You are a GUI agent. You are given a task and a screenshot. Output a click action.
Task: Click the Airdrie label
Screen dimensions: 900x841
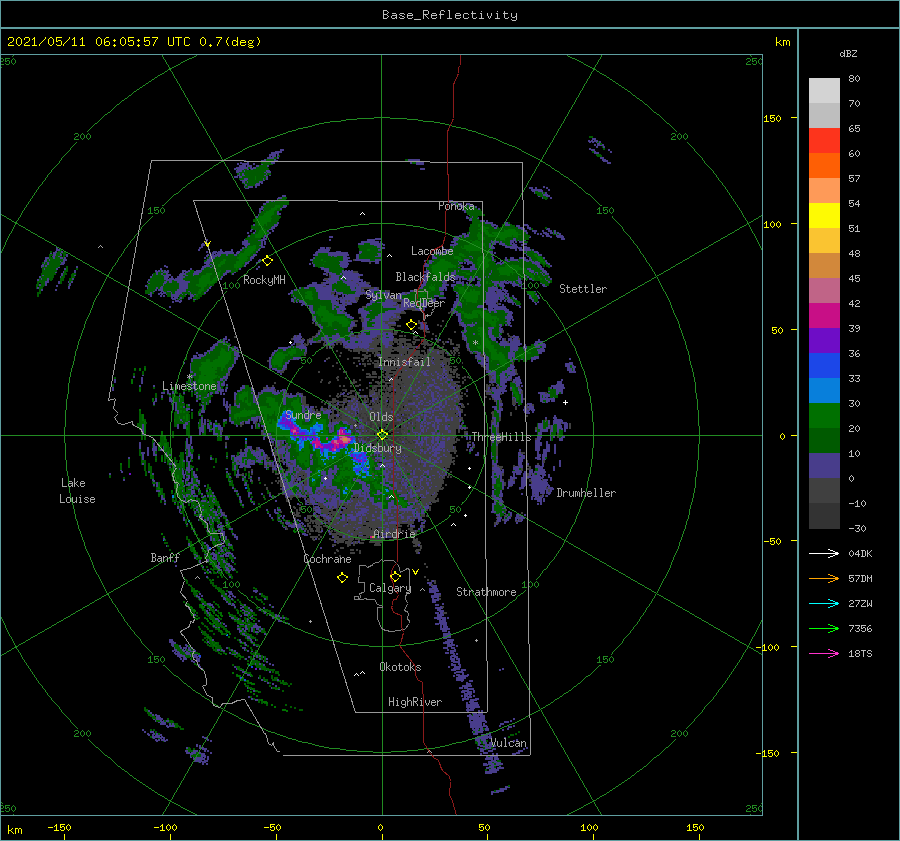[394, 534]
